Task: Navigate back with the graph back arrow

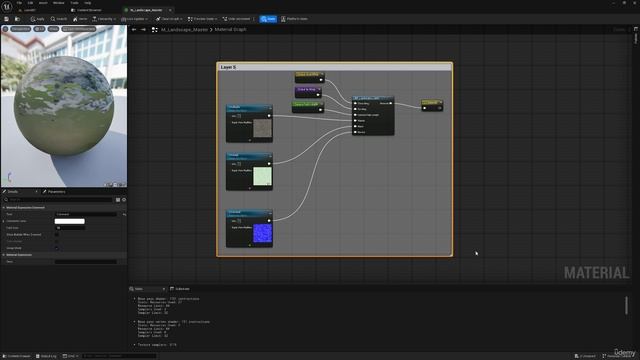Action: pyautogui.click(x=134, y=29)
